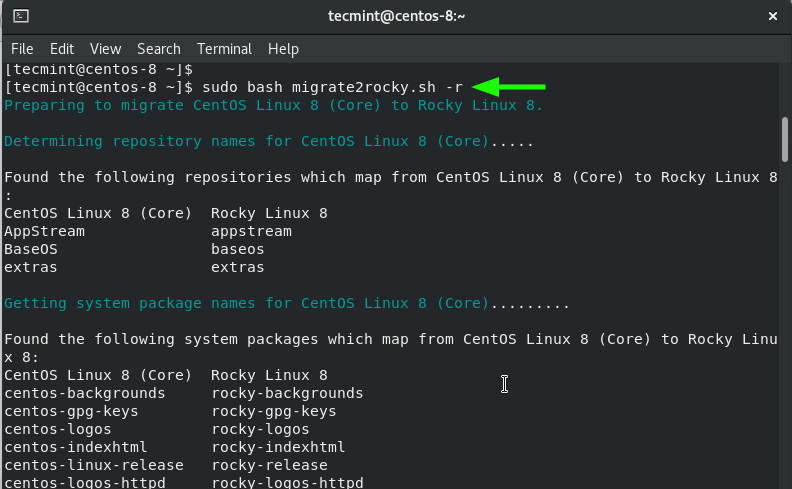
Task: Open the Help menu
Action: pos(283,49)
